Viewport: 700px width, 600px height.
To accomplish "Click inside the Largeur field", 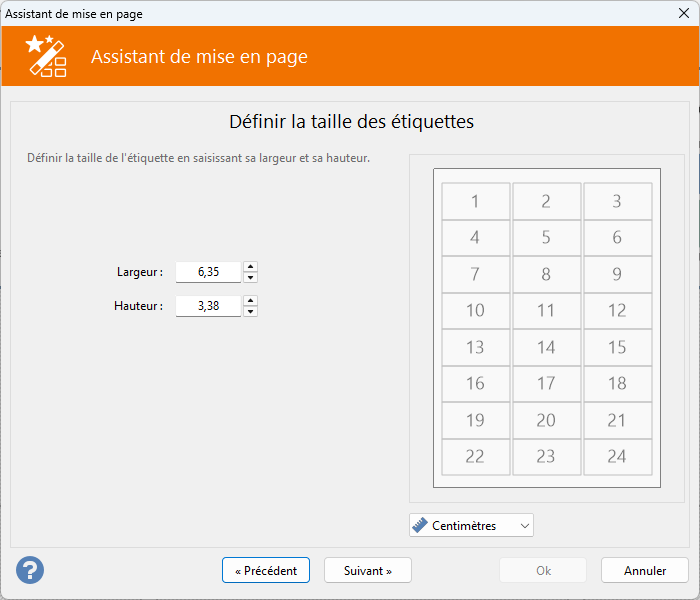I will pyautogui.click(x=208, y=272).
